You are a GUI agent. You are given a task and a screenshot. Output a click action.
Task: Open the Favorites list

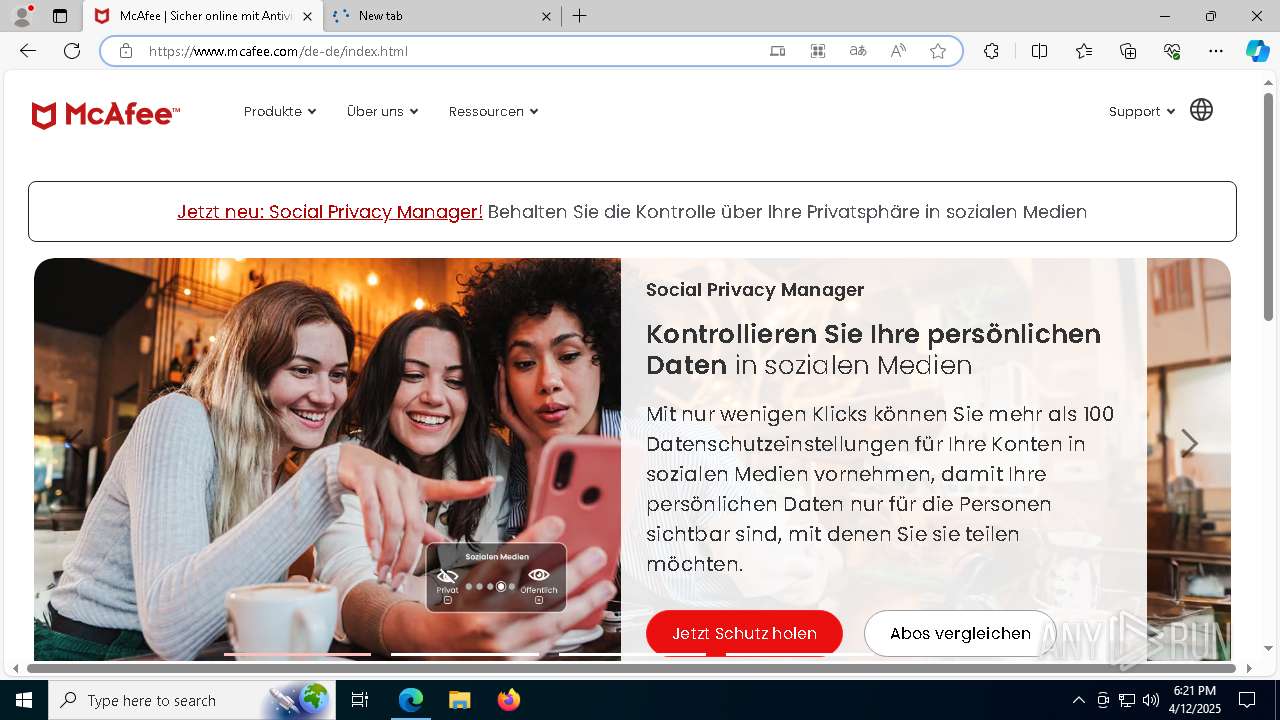click(x=1084, y=51)
